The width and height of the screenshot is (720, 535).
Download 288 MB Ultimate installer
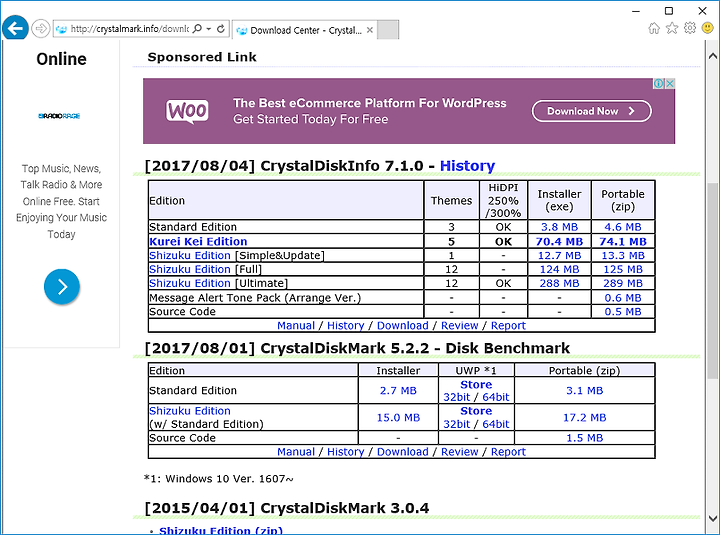[x=559, y=283]
